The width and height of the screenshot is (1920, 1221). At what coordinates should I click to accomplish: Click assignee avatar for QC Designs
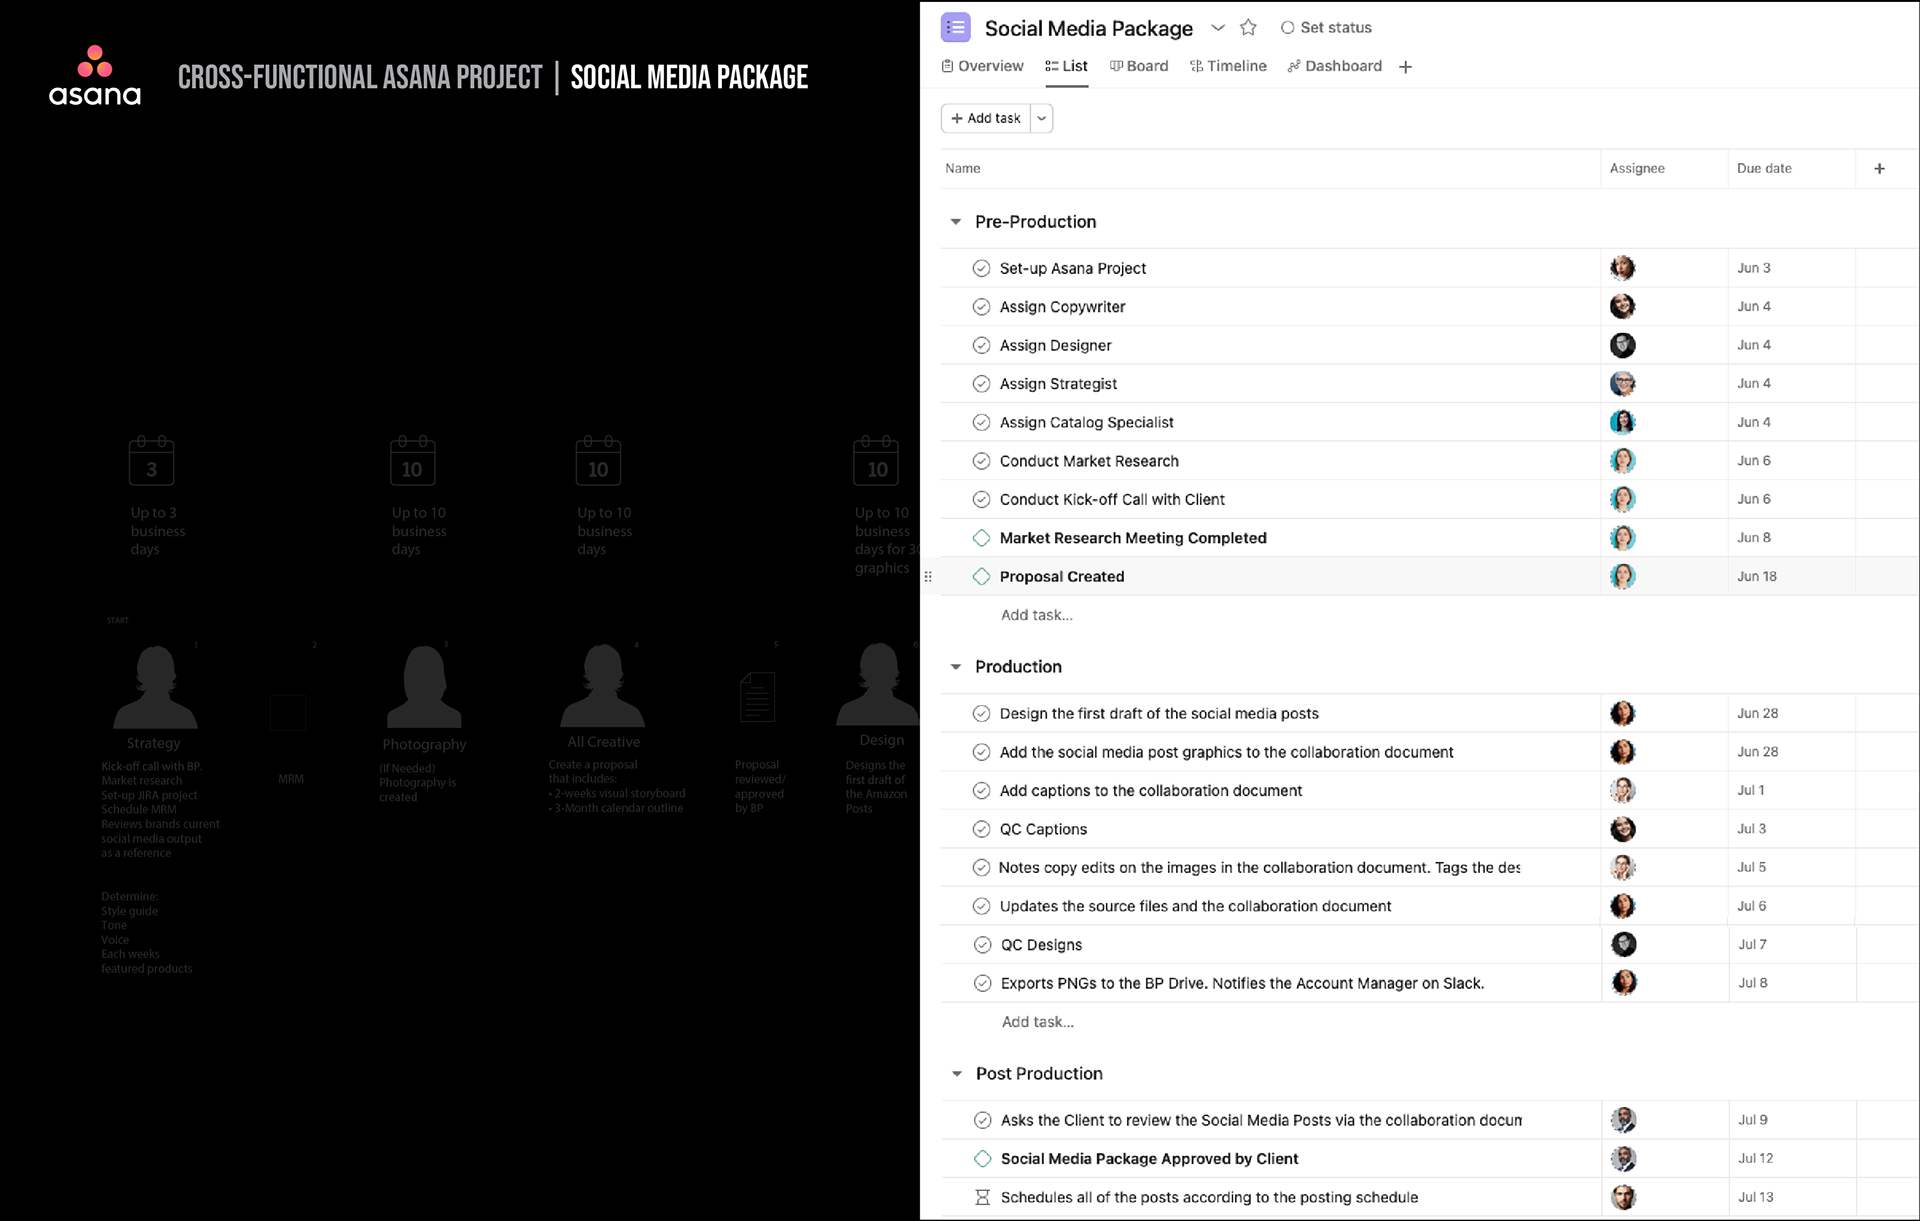click(1623, 945)
